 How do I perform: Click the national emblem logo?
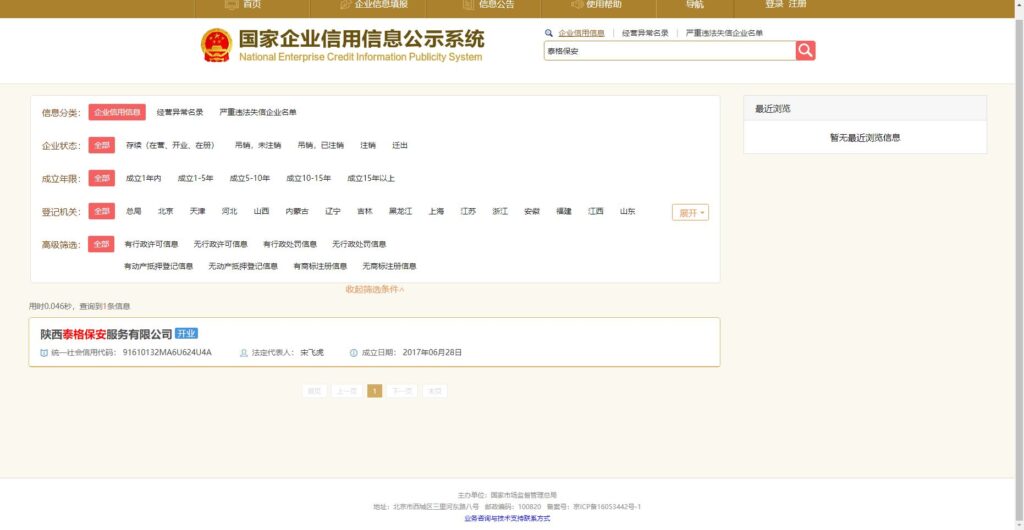(216, 45)
